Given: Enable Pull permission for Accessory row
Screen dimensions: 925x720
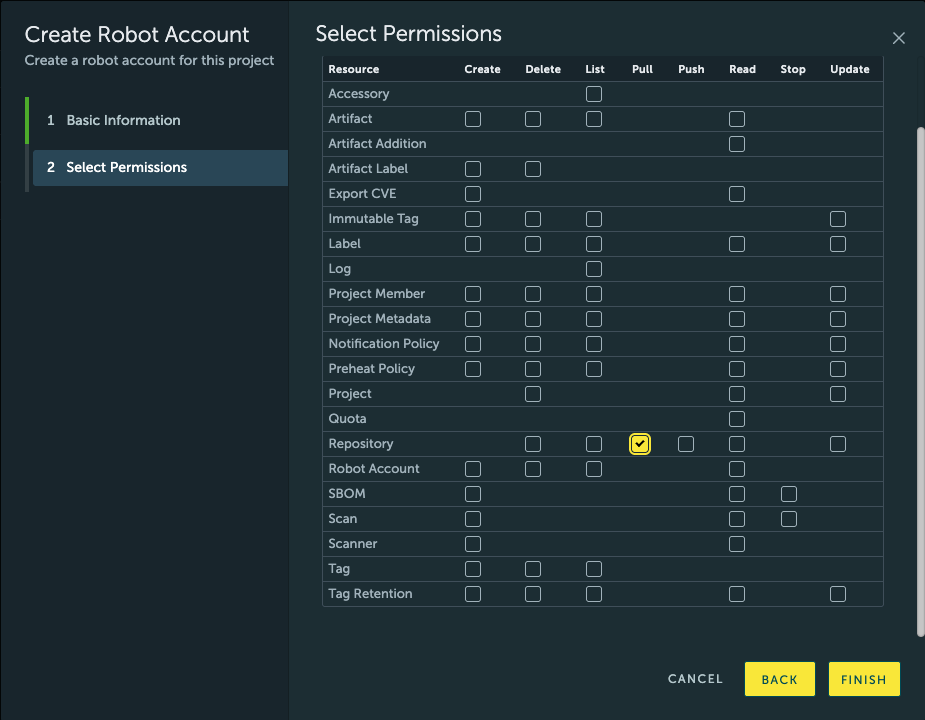Looking at the screenshot, I should 593,93.
